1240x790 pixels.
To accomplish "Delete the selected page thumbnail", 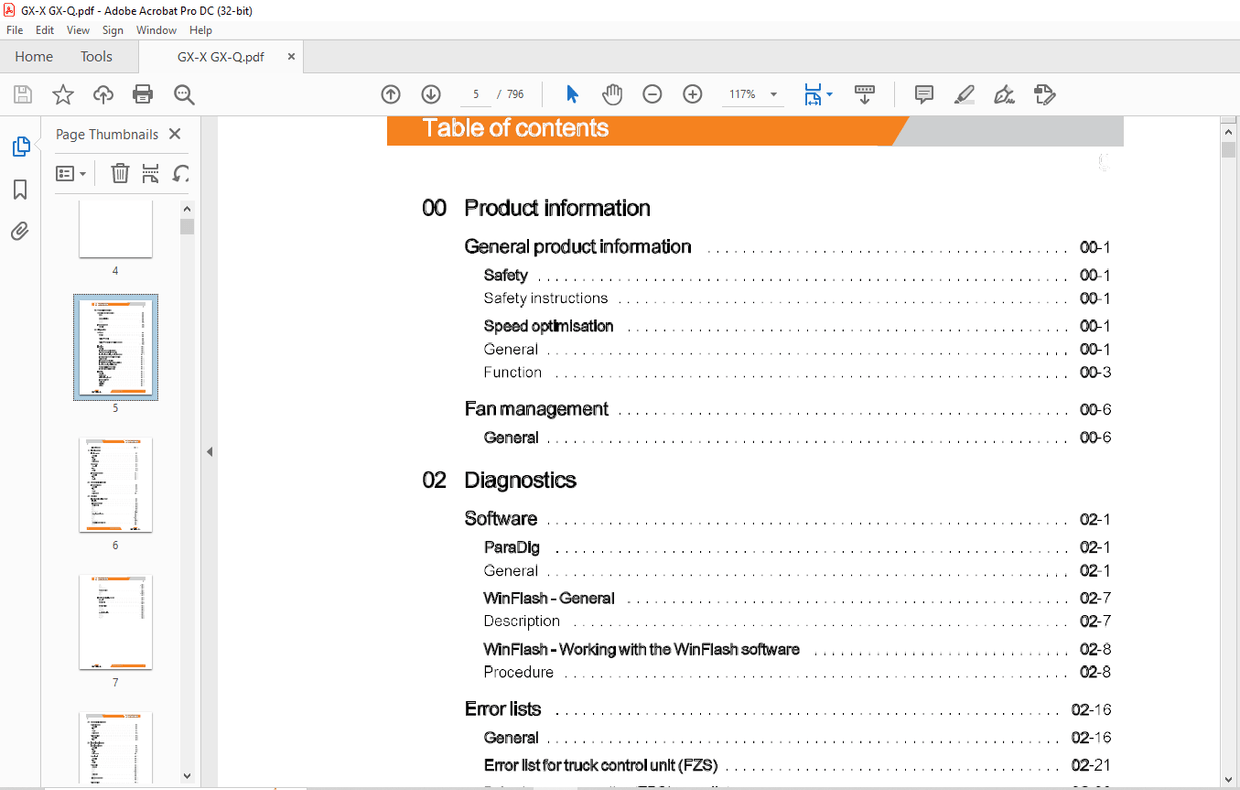I will [x=120, y=173].
